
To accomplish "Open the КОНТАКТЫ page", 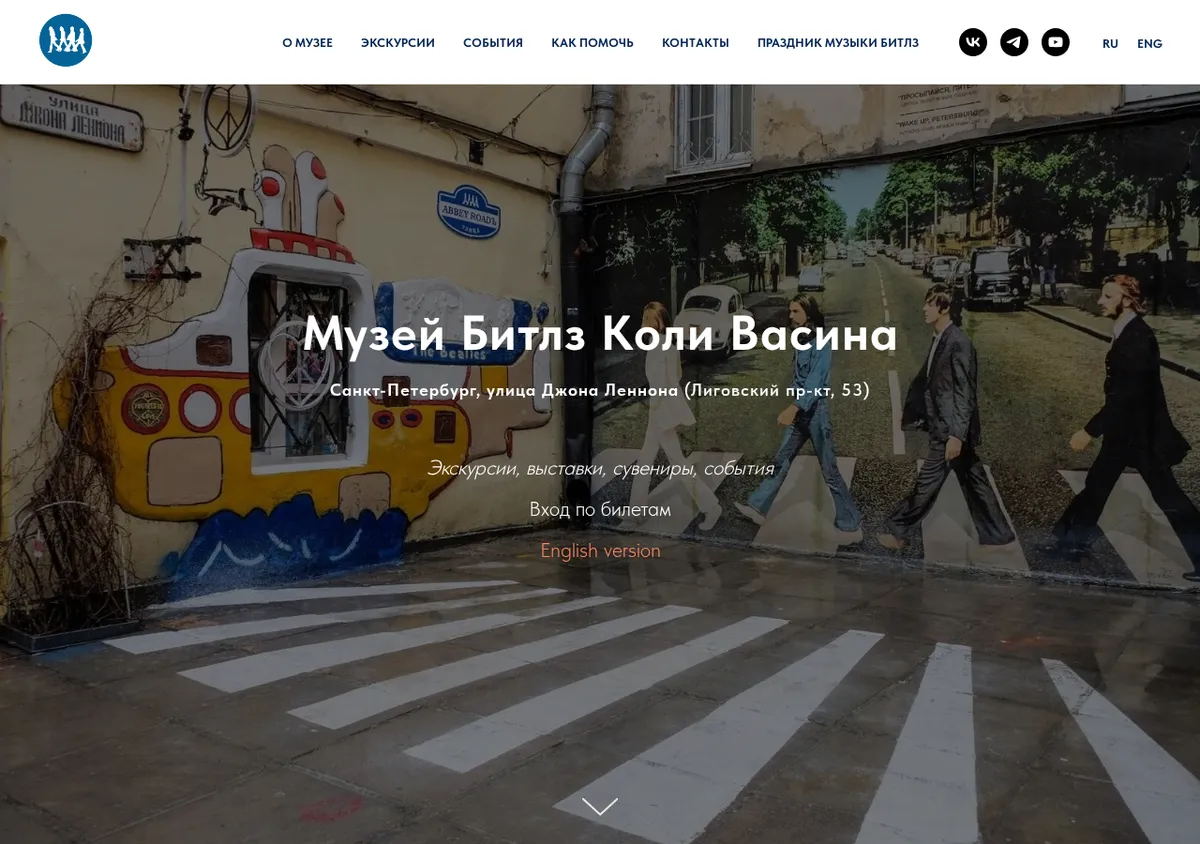I will coord(695,43).
